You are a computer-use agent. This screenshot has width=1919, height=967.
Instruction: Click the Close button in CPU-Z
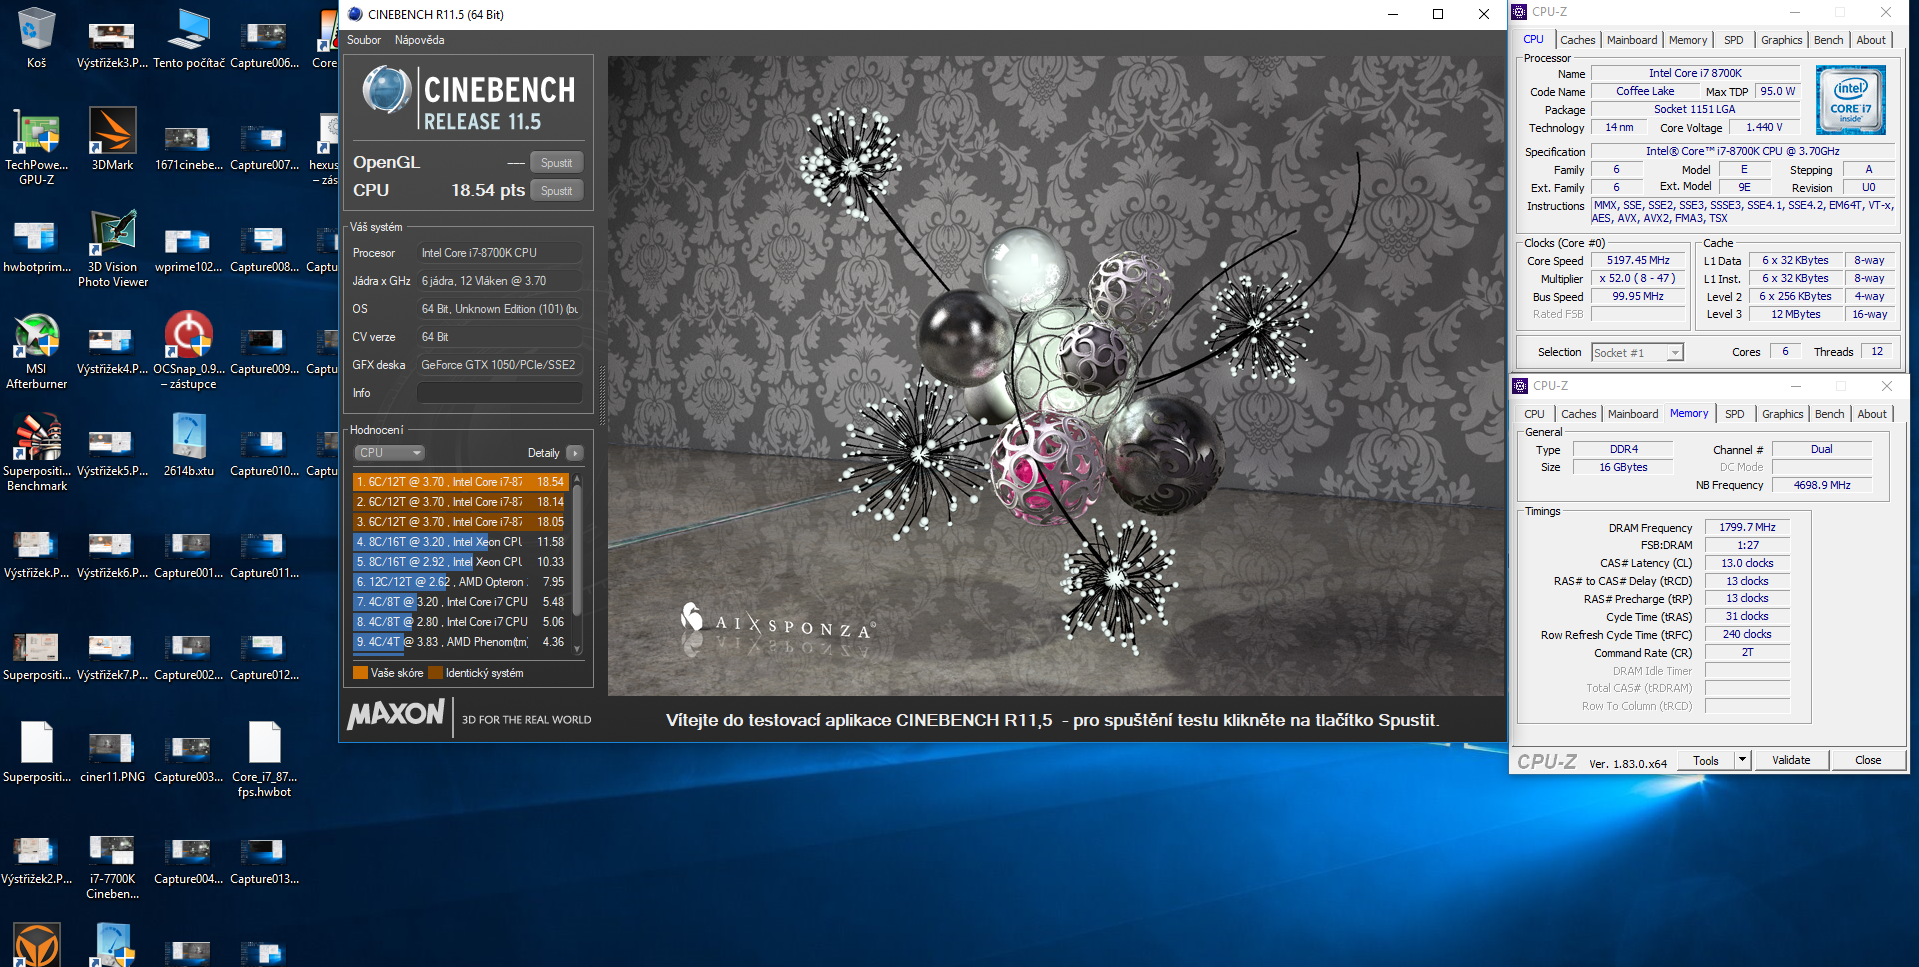pos(1868,760)
